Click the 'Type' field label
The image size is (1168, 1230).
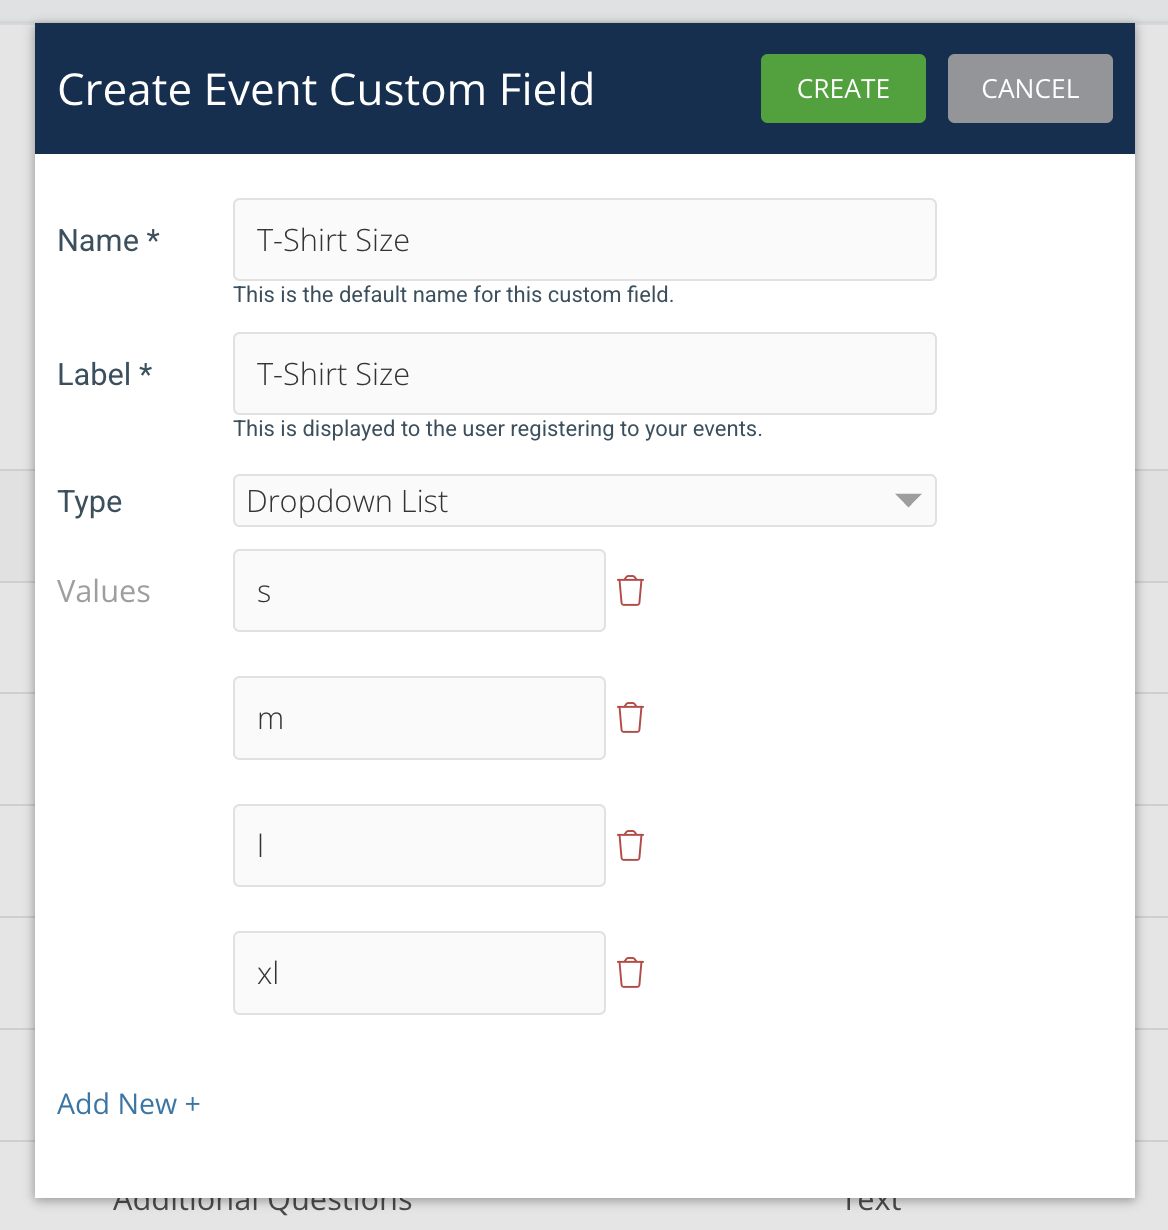click(90, 502)
